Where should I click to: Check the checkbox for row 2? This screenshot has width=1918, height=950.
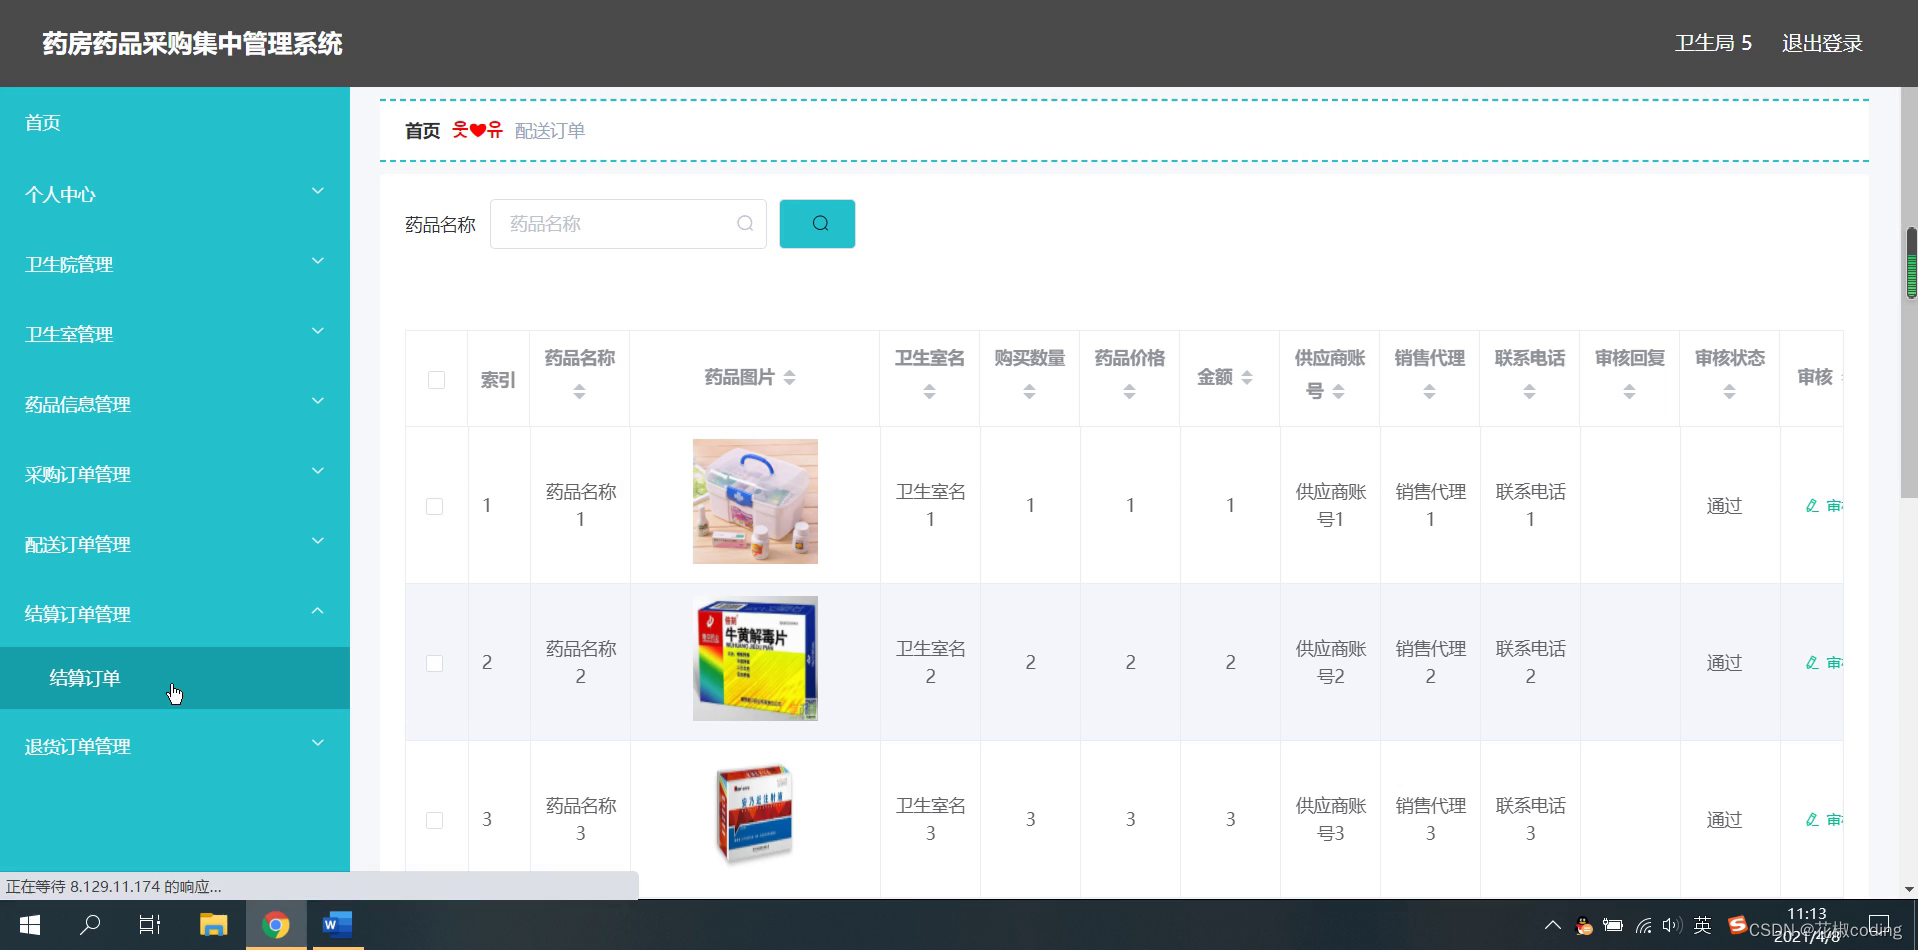click(x=434, y=663)
